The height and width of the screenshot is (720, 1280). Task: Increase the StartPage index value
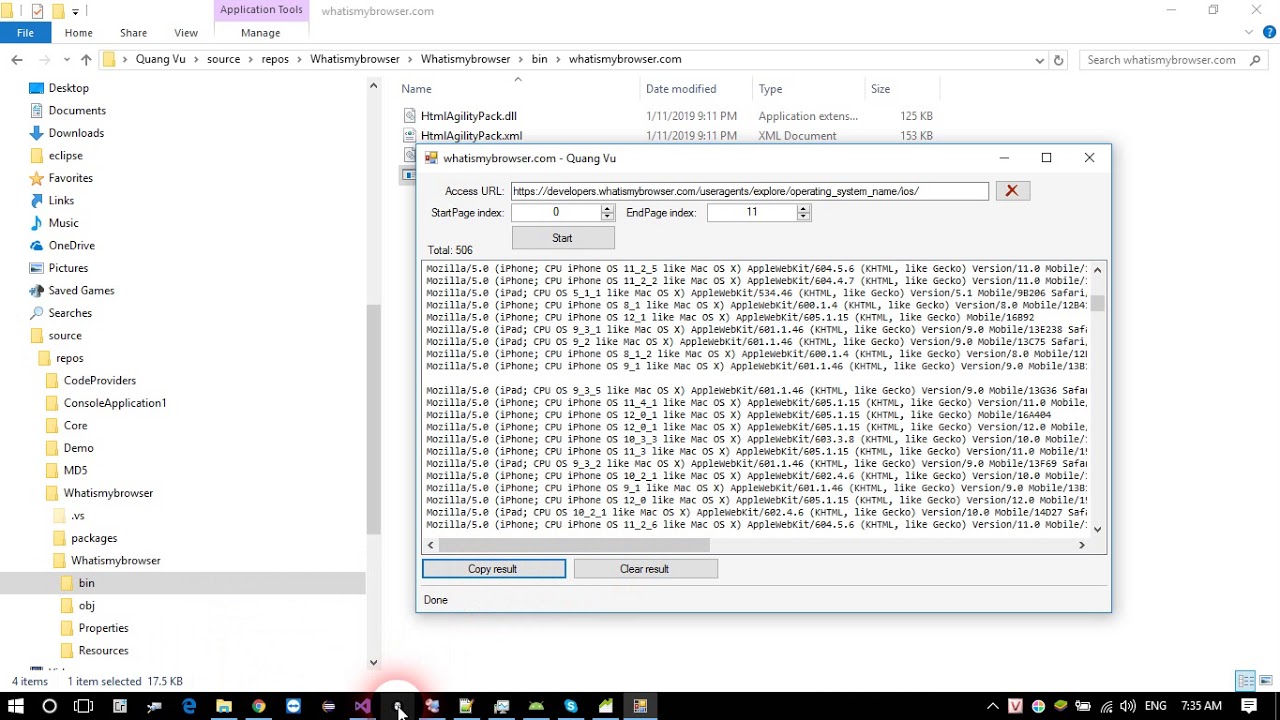pos(607,208)
